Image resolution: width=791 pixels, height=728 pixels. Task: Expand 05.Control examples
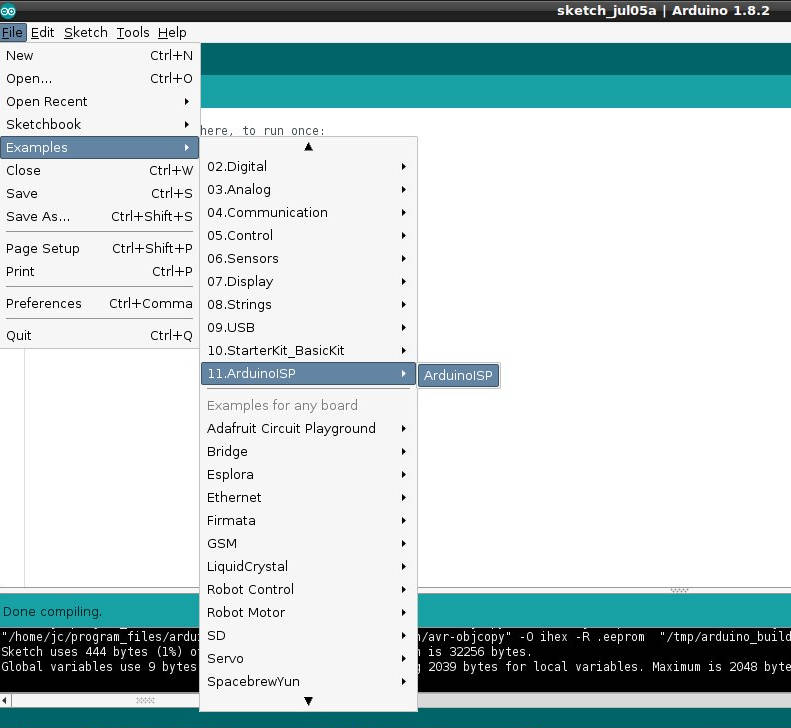[308, 236]
